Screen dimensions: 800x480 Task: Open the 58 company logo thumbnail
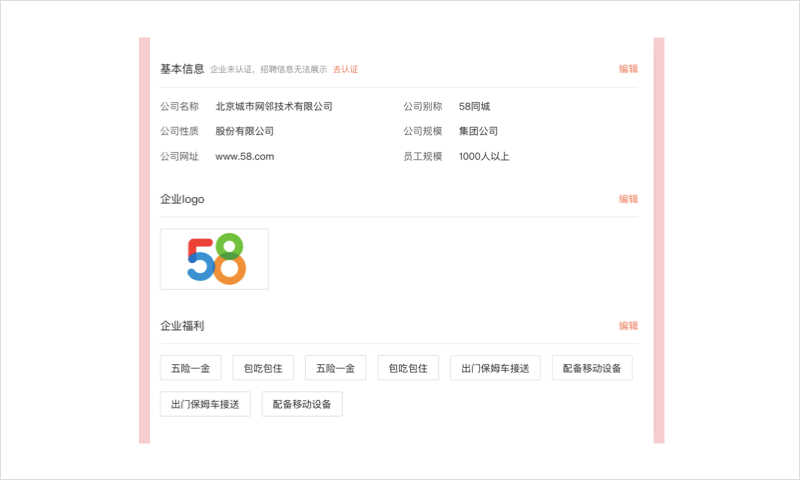214,259
